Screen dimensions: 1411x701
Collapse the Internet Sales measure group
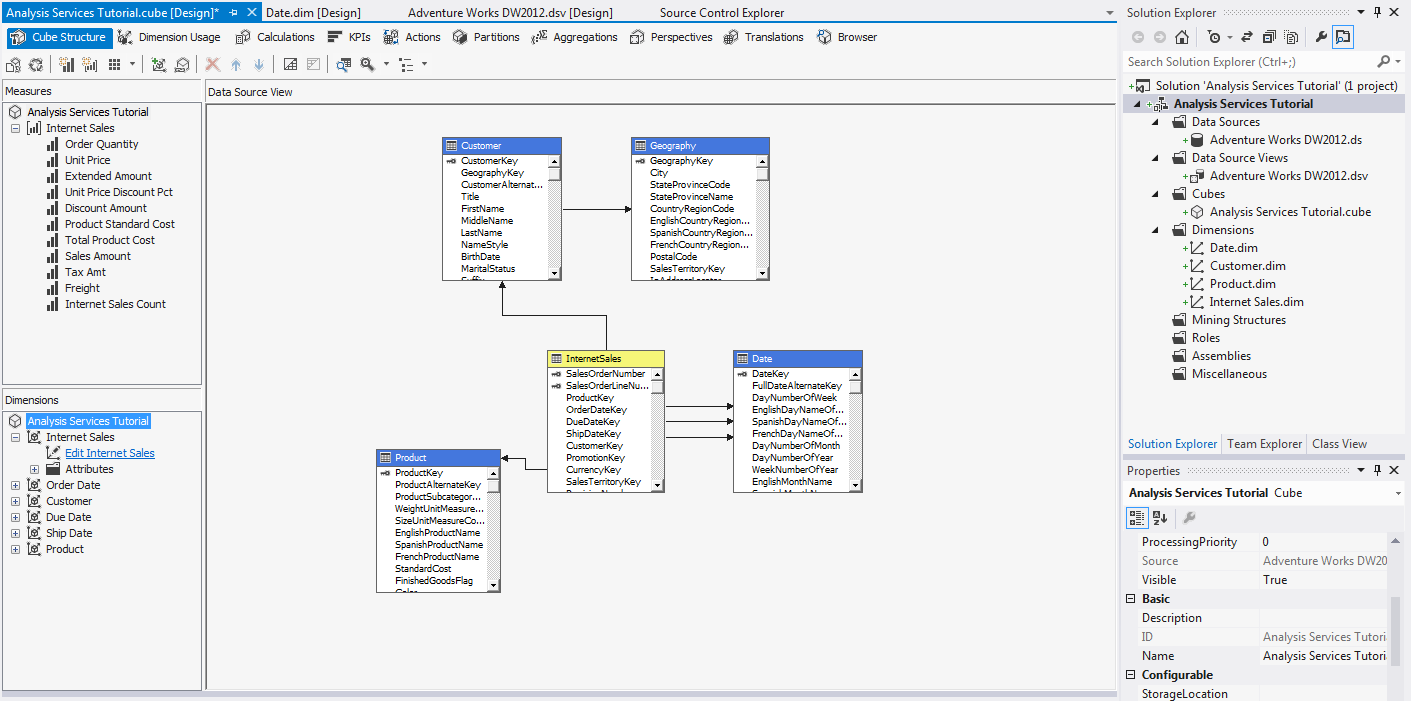(15, 128)
